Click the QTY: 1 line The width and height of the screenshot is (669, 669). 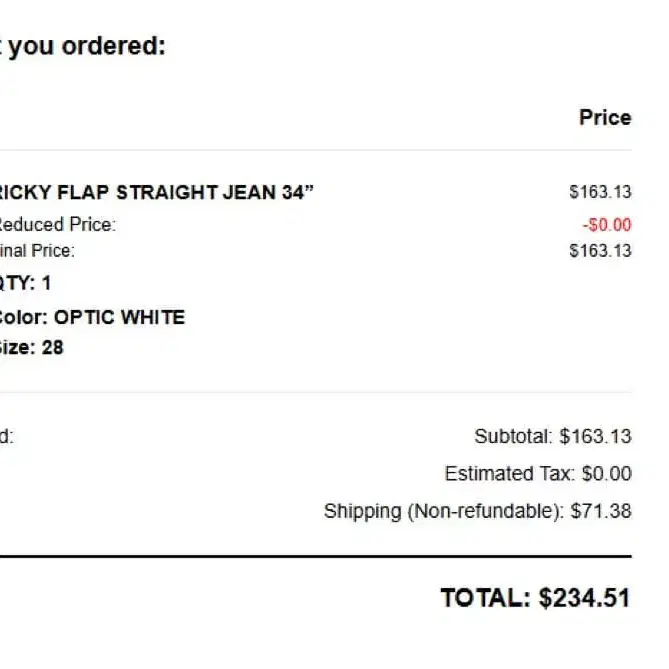25,283
